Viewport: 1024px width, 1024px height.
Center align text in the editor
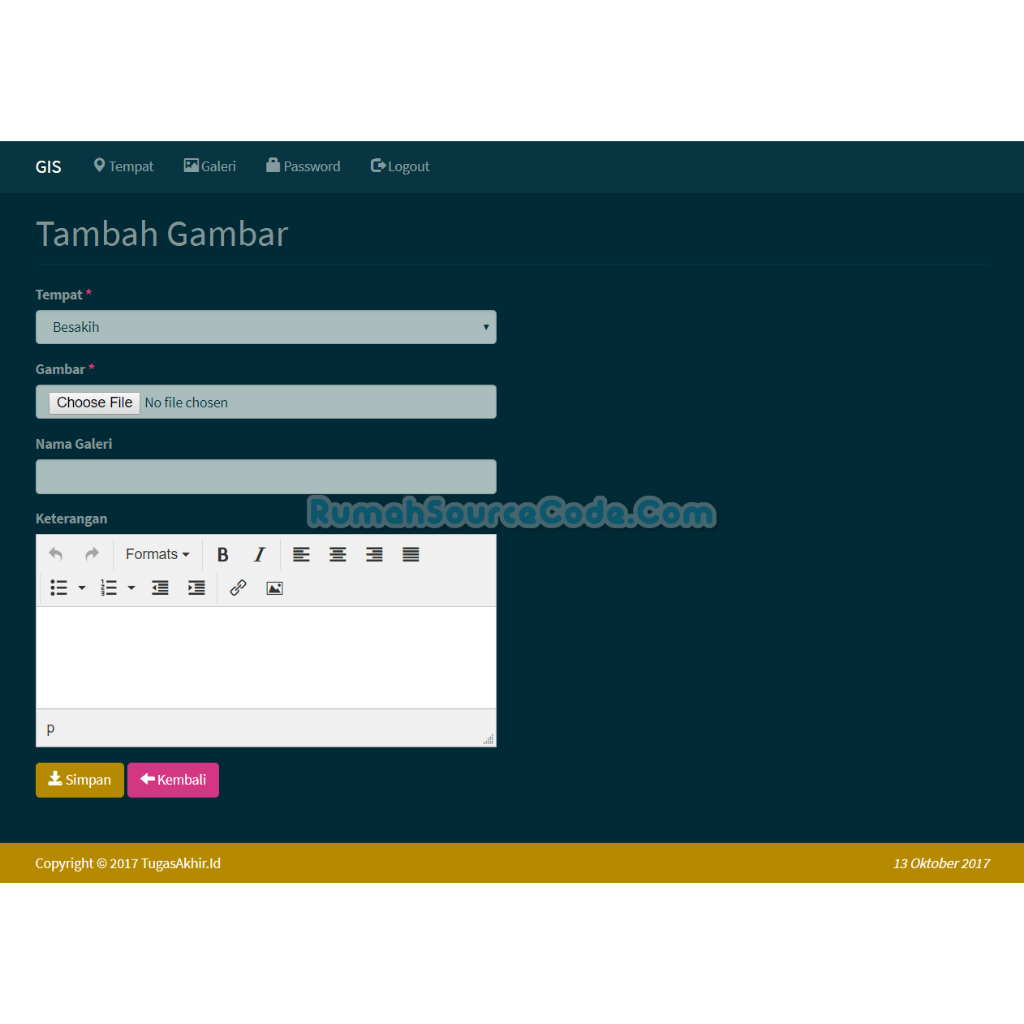tap(338, 554)
